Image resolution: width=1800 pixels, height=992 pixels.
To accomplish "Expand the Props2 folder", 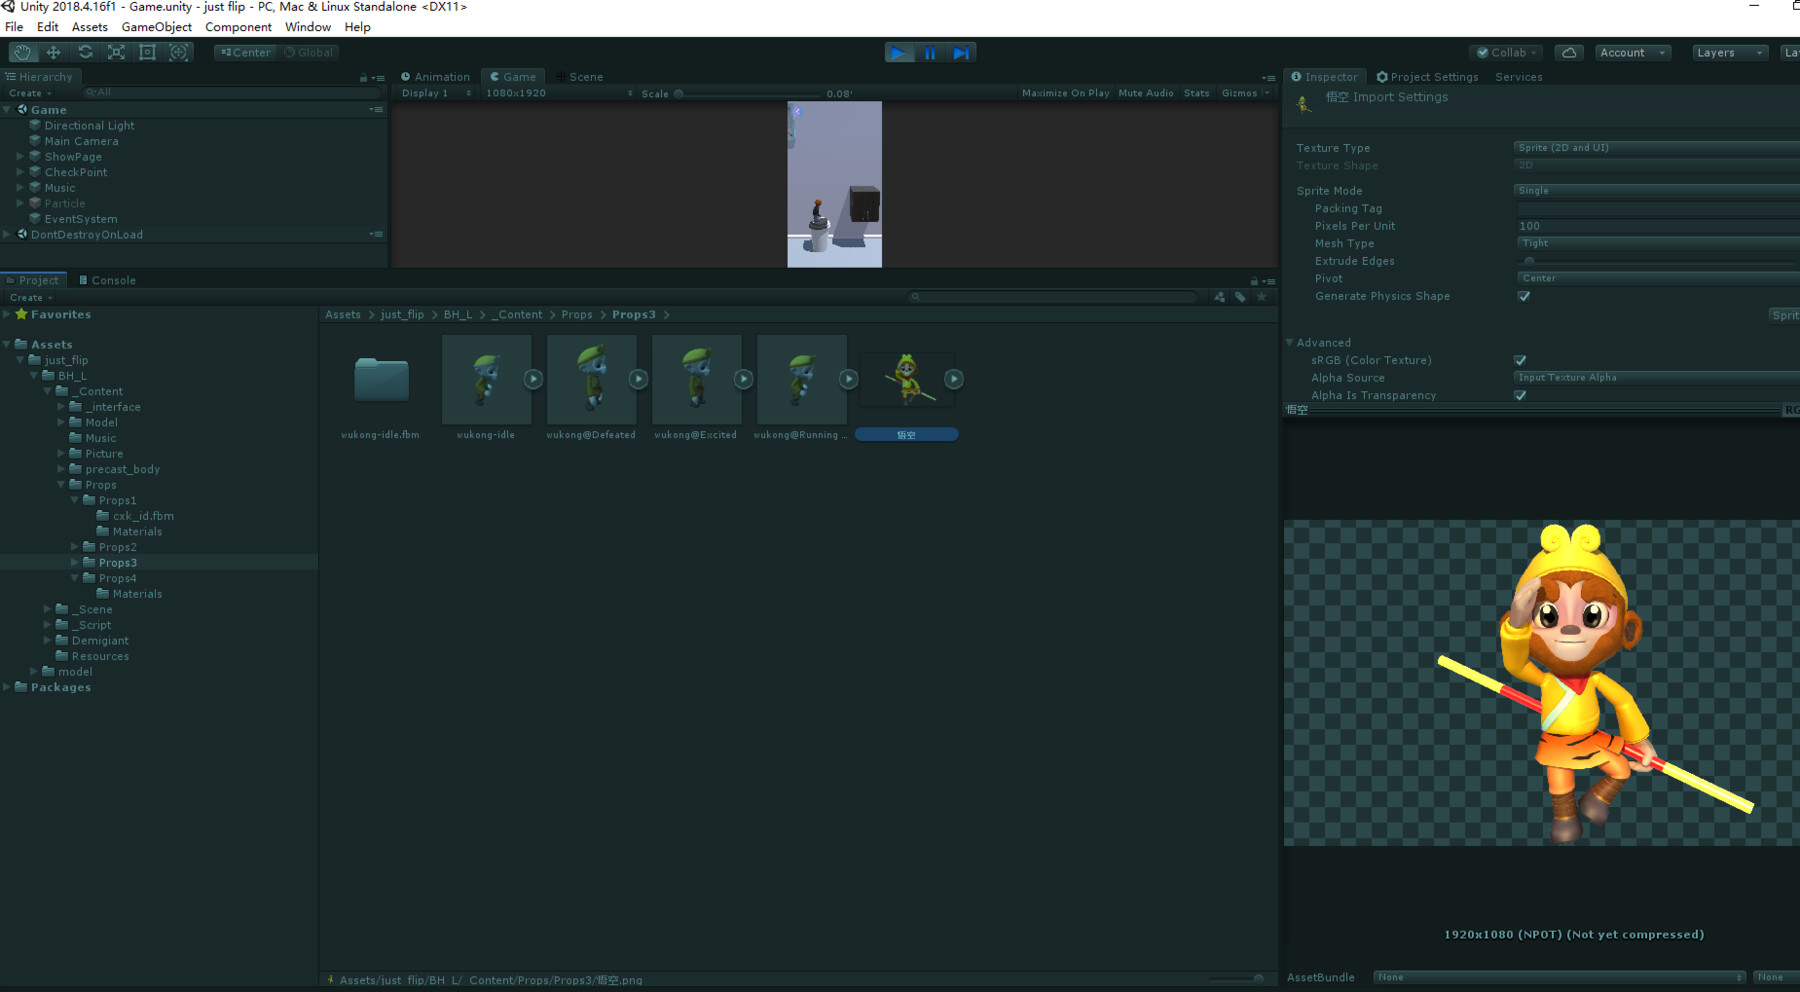I will tap(75, 547).
